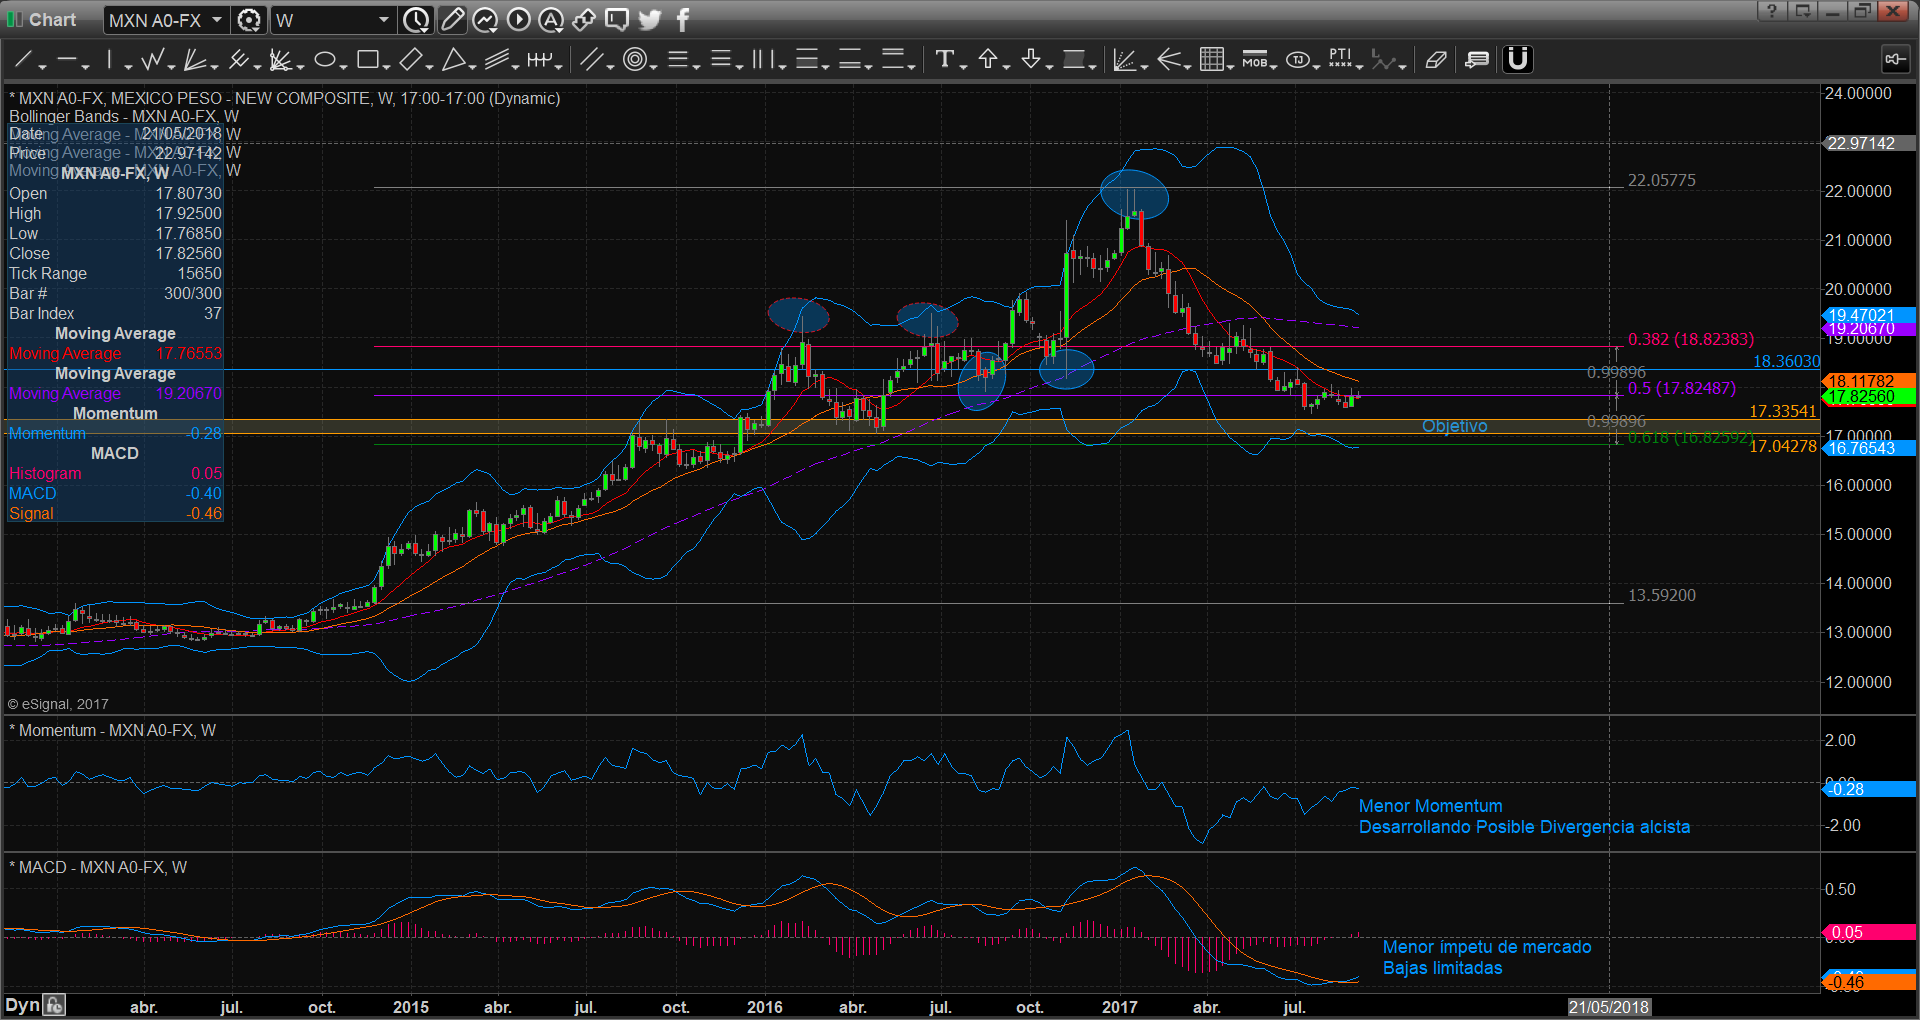Select the ellipse drawing tool

tap(324, 60)
